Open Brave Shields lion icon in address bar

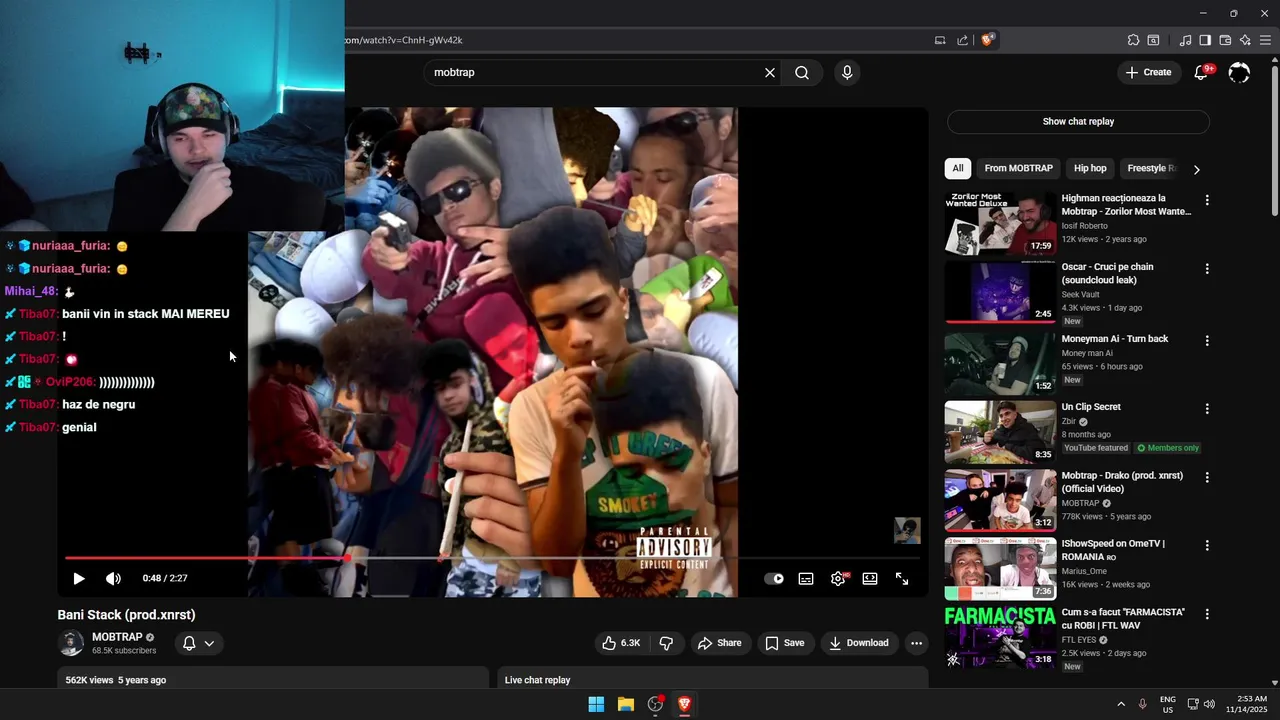pyautogui.click(x=987, y=40)
